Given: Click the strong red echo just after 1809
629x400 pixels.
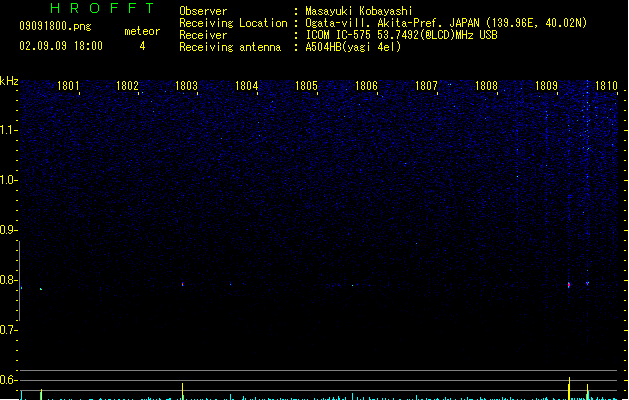Looking at the screenshot, I should tap(569, 285).
